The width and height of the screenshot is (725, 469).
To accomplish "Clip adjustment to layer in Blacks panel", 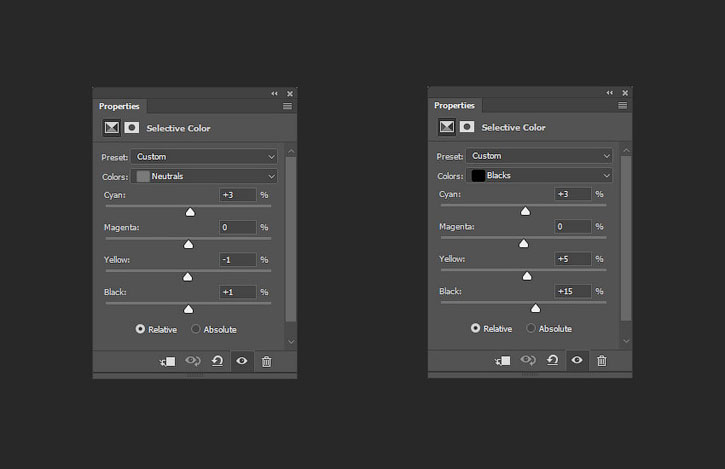I will [x=502, y=360].
